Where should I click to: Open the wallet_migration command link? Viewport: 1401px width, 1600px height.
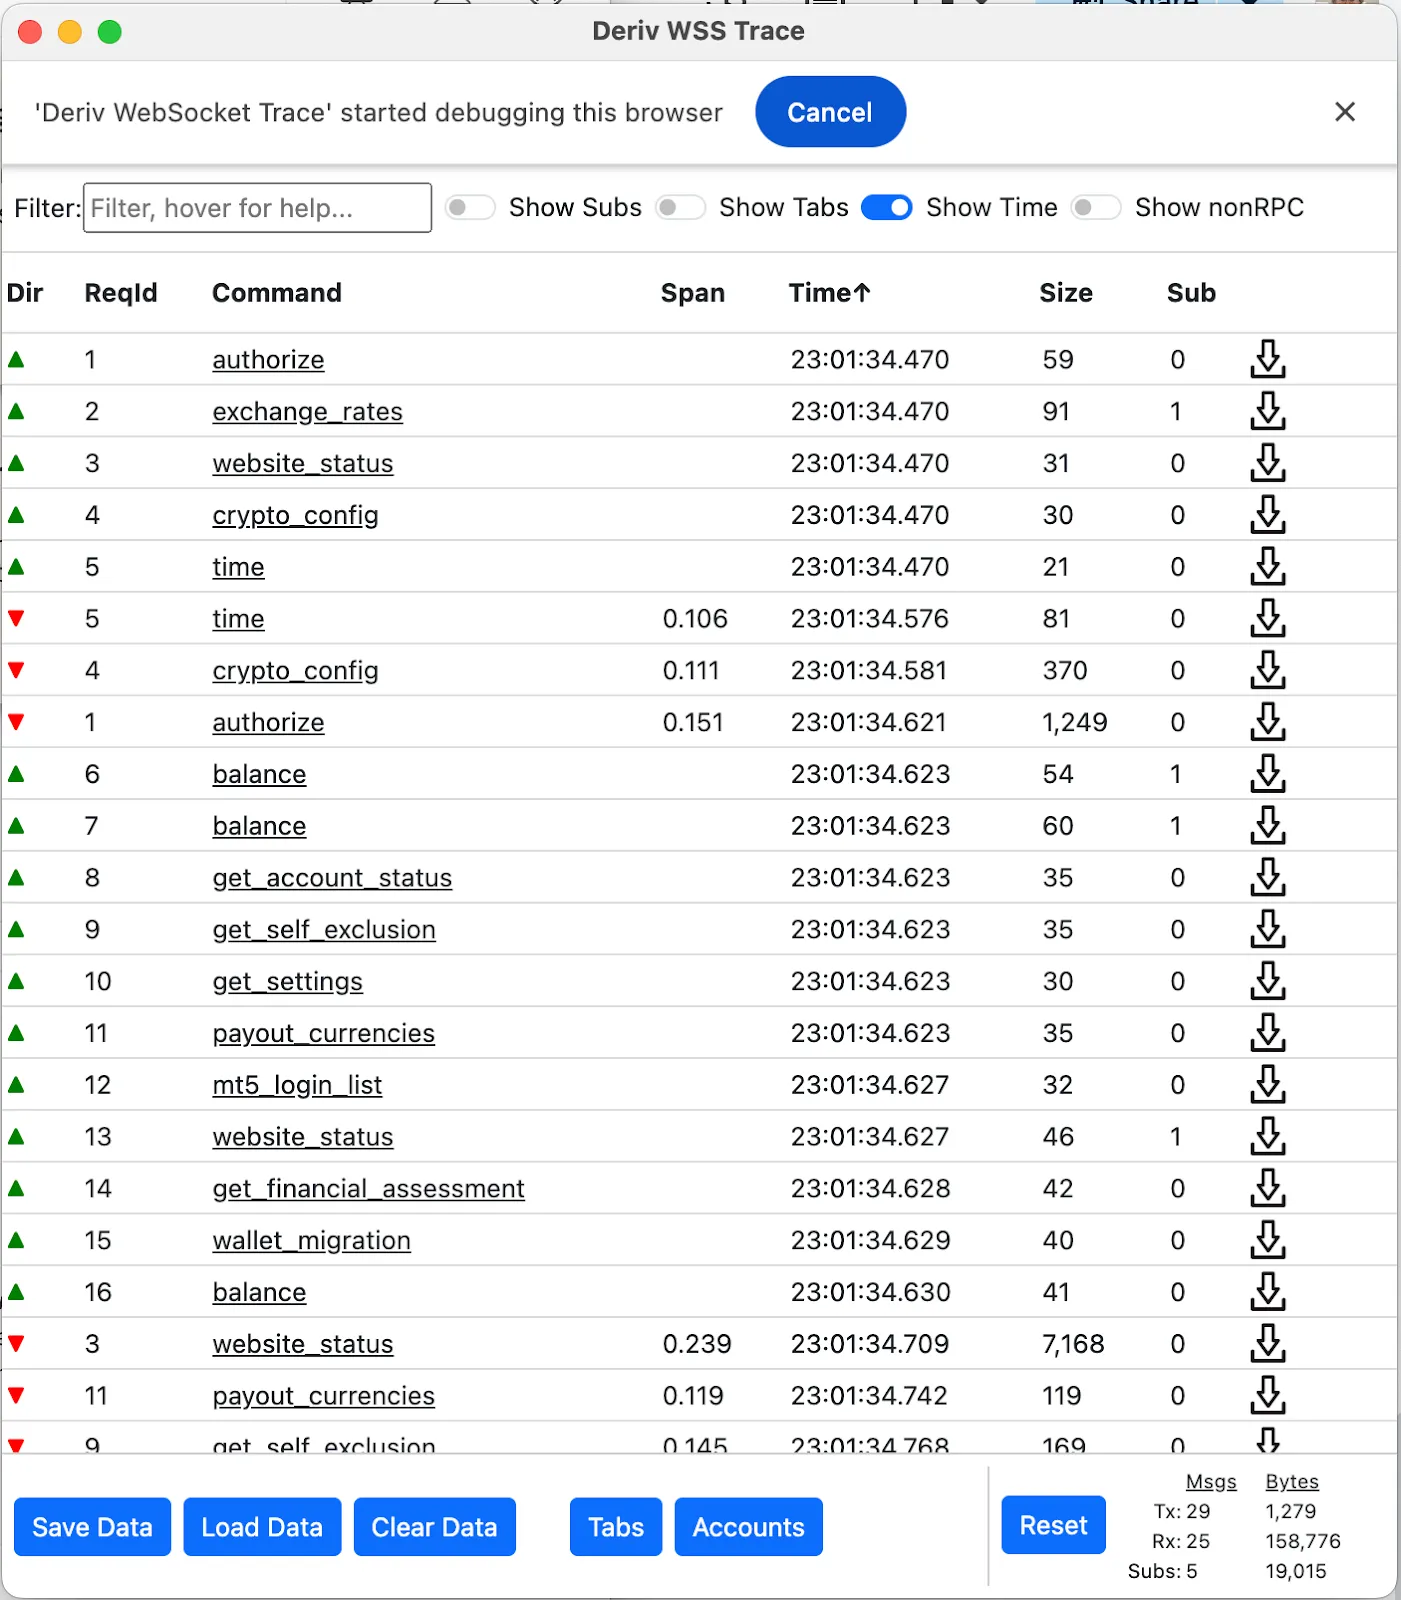tap(311, 1241)
